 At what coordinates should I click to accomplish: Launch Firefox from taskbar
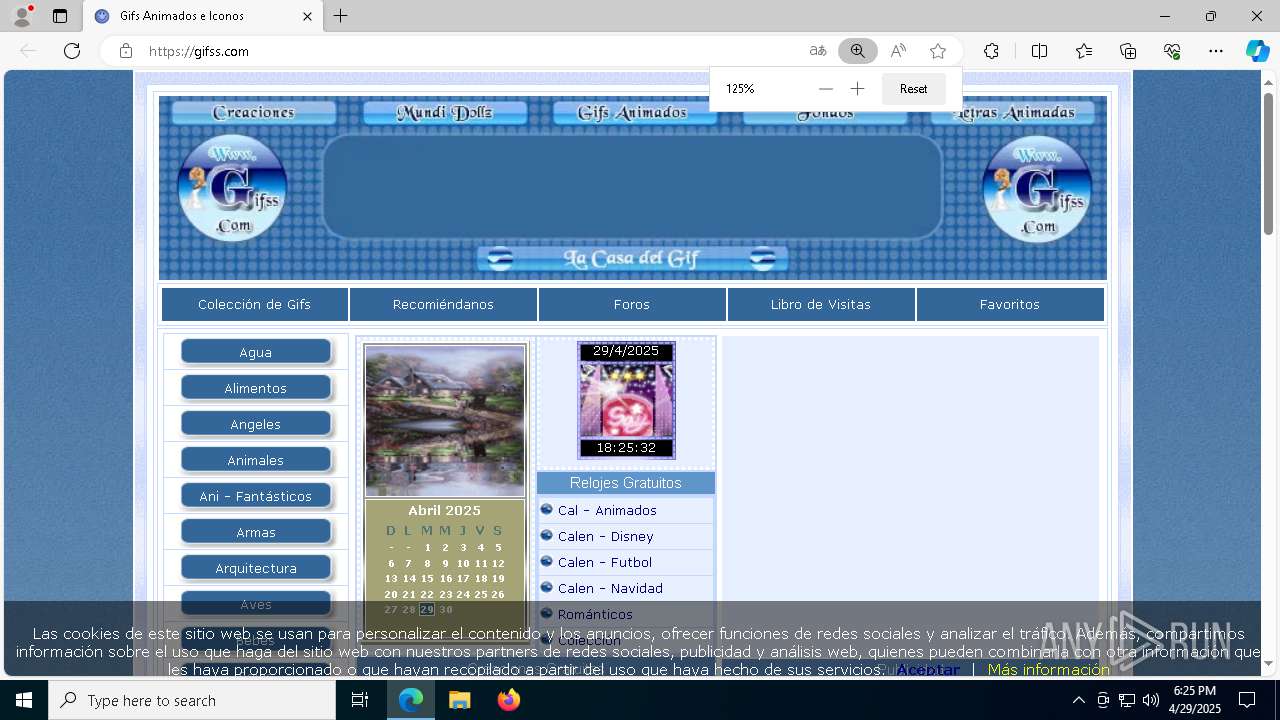click(x=508, y=700)
